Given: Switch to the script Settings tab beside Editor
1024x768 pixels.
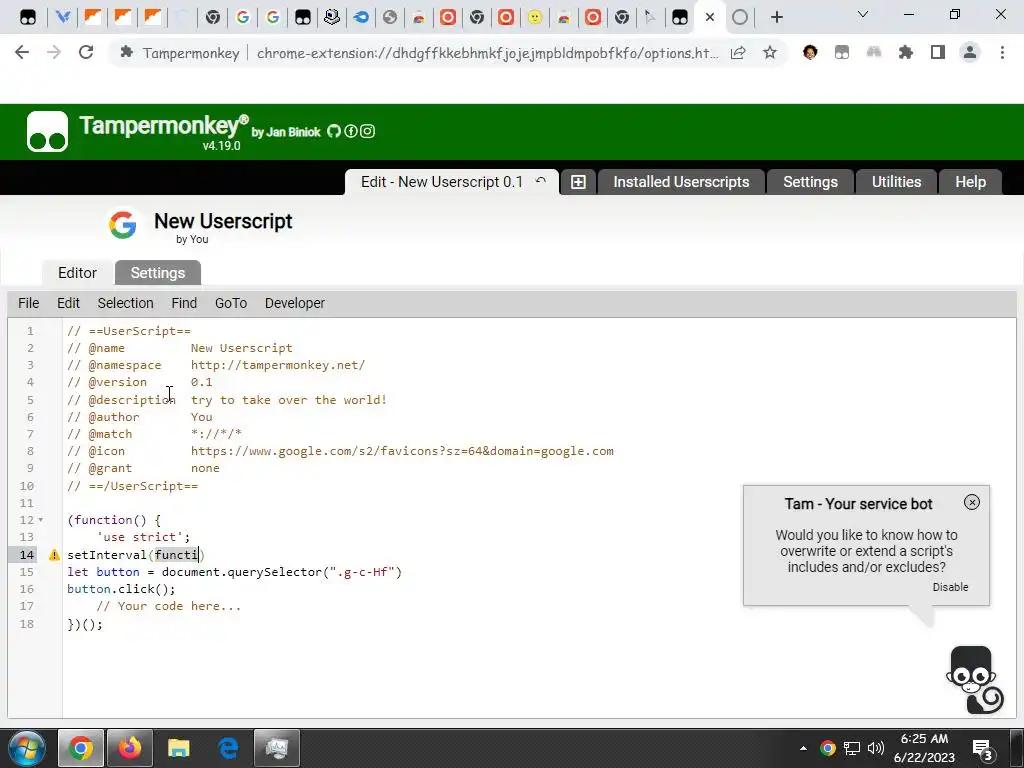Looking at the screenshot, I should click(x=157, y=273).
